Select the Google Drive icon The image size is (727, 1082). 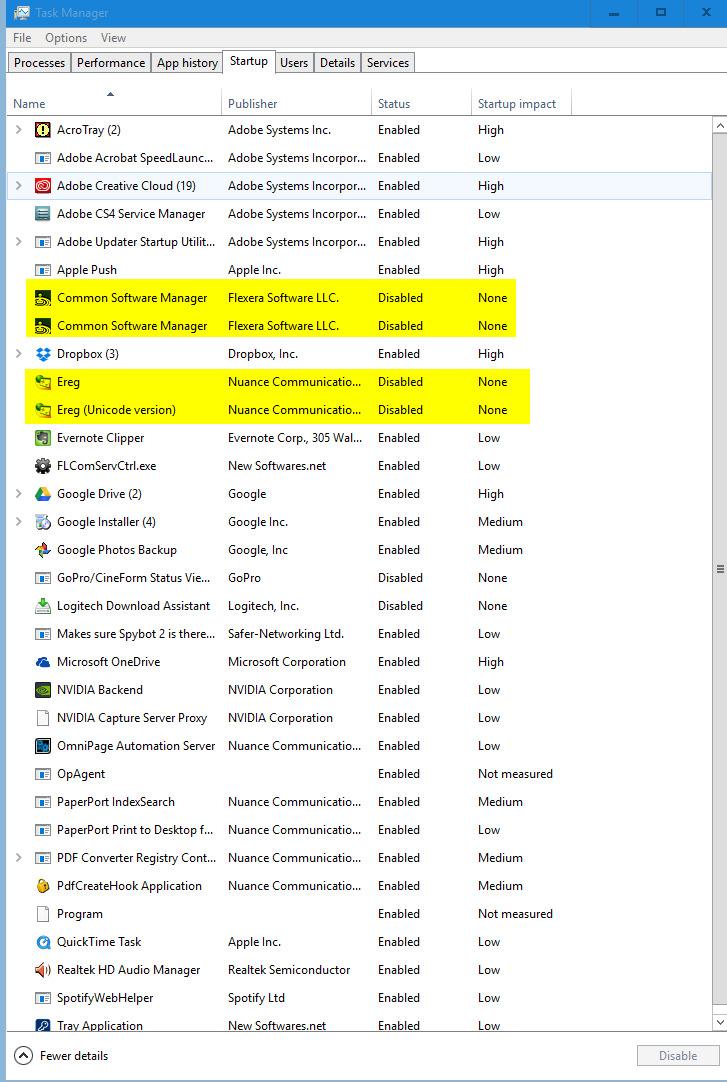click(43, 494)
